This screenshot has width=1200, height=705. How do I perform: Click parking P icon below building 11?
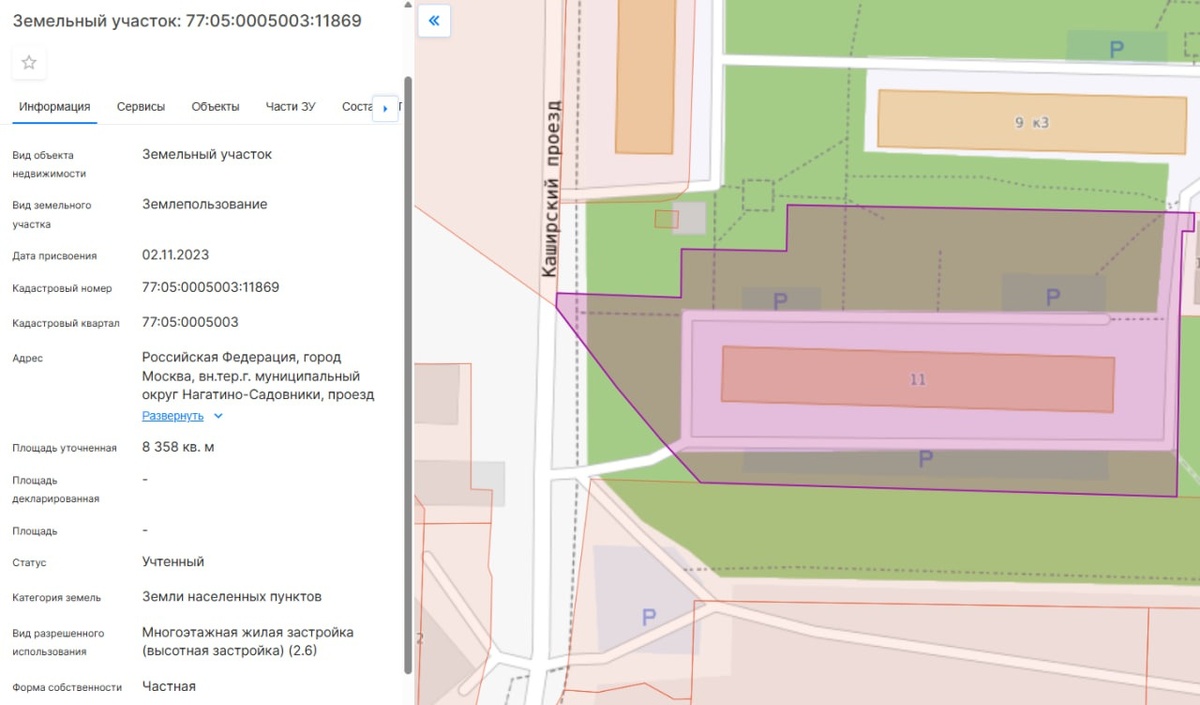925,460
